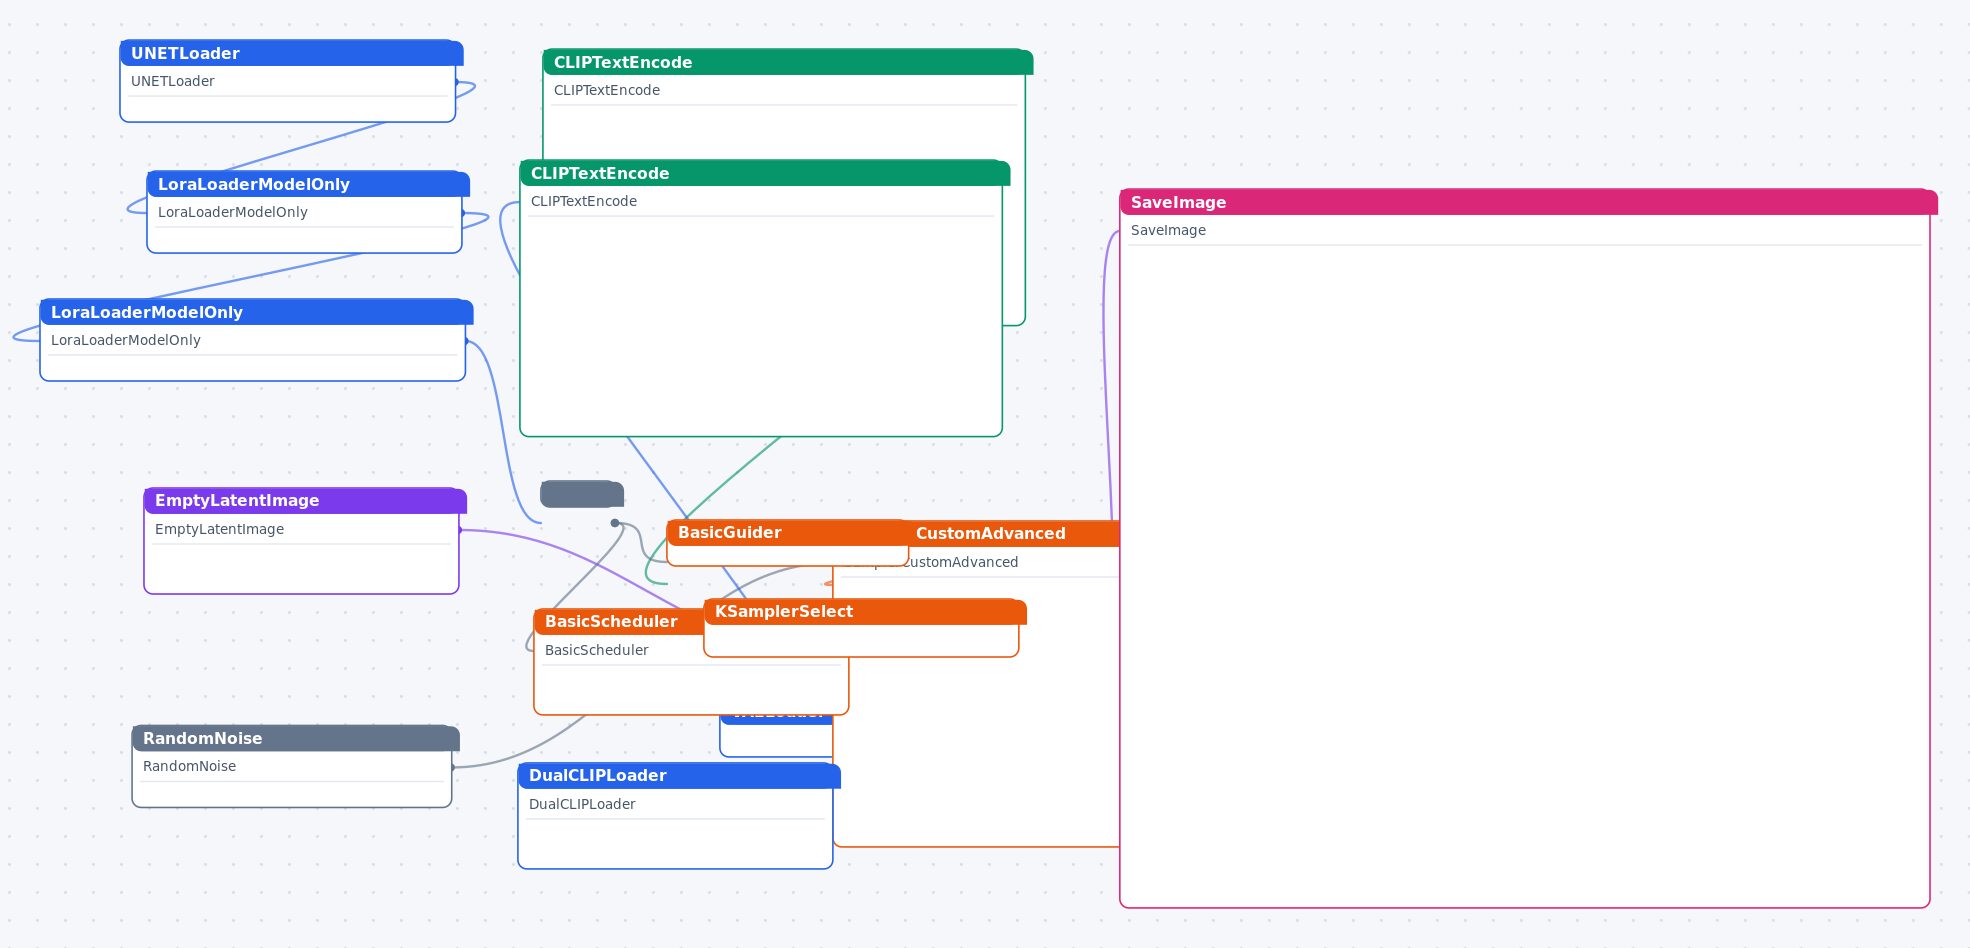Select the DualCLIPLoader node header

679,775
